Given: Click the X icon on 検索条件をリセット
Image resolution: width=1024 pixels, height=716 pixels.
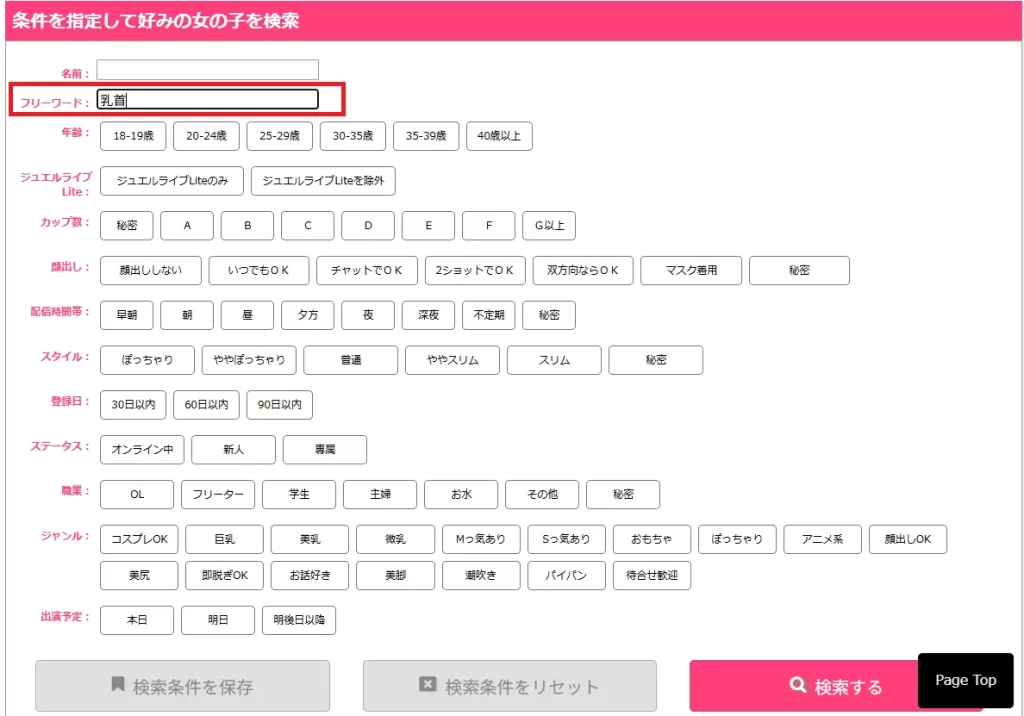Looking at the screenshot, I should click(427, 685).
